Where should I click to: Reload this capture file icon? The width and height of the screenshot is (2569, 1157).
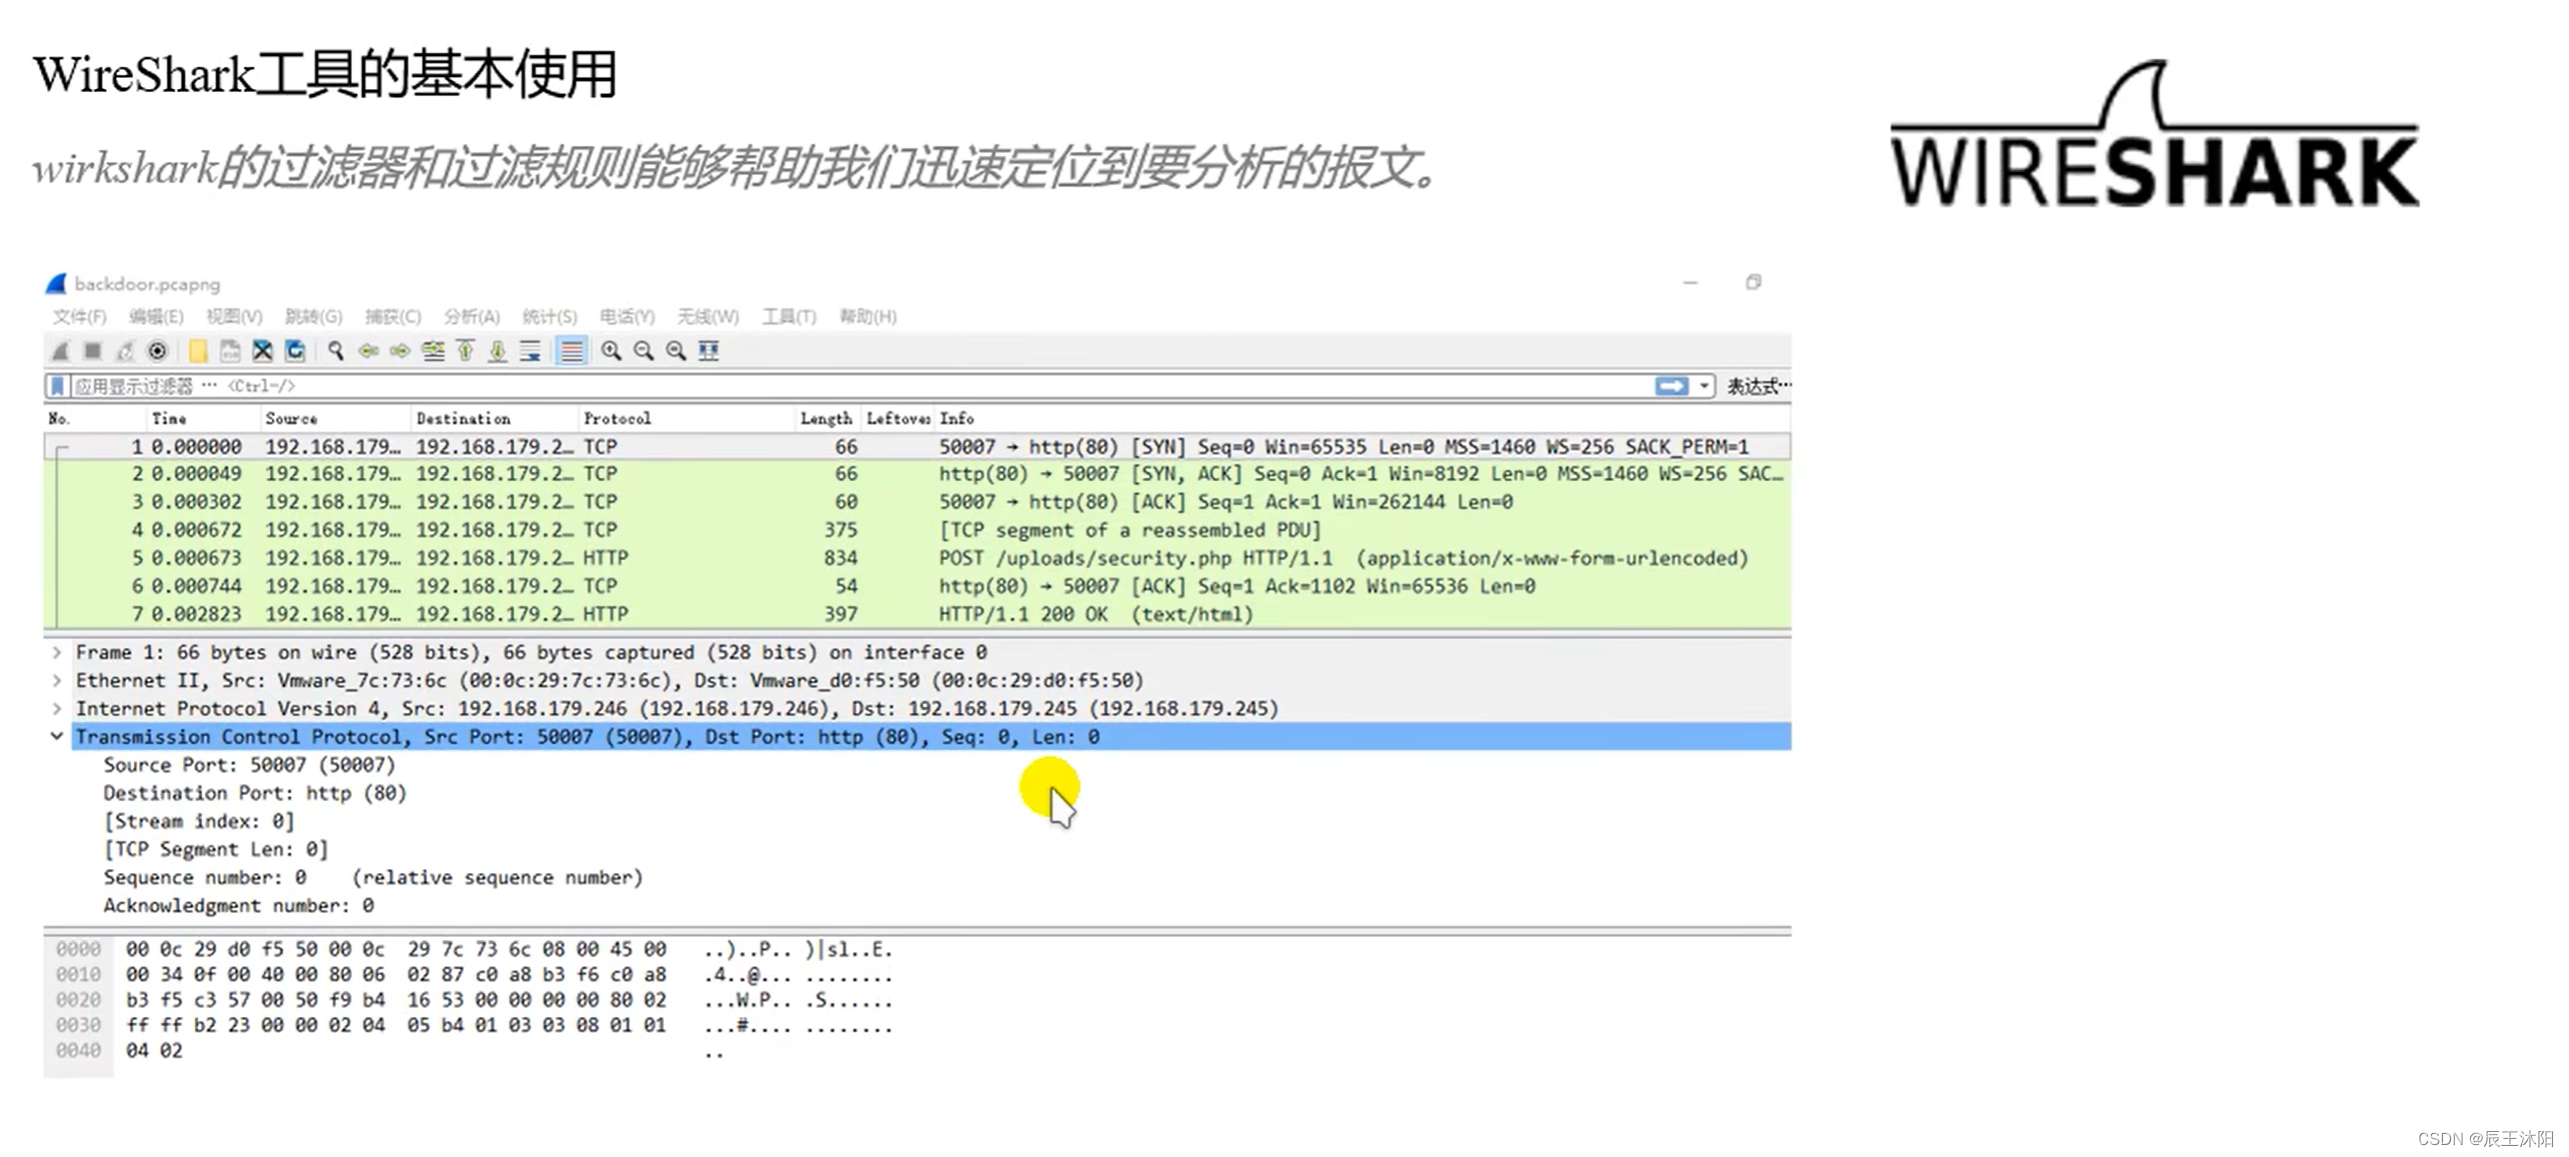pyautogui.click(x=295, y=351)
